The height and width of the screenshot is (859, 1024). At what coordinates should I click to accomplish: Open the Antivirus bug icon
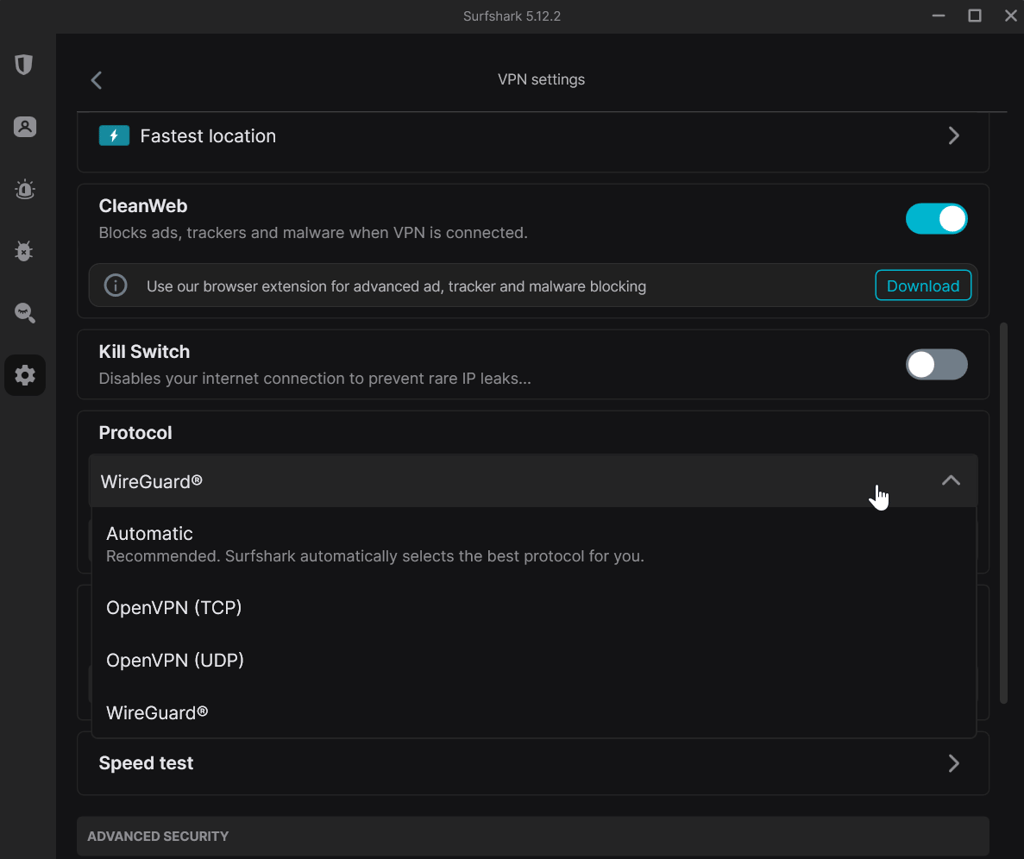tap(24, 251)
